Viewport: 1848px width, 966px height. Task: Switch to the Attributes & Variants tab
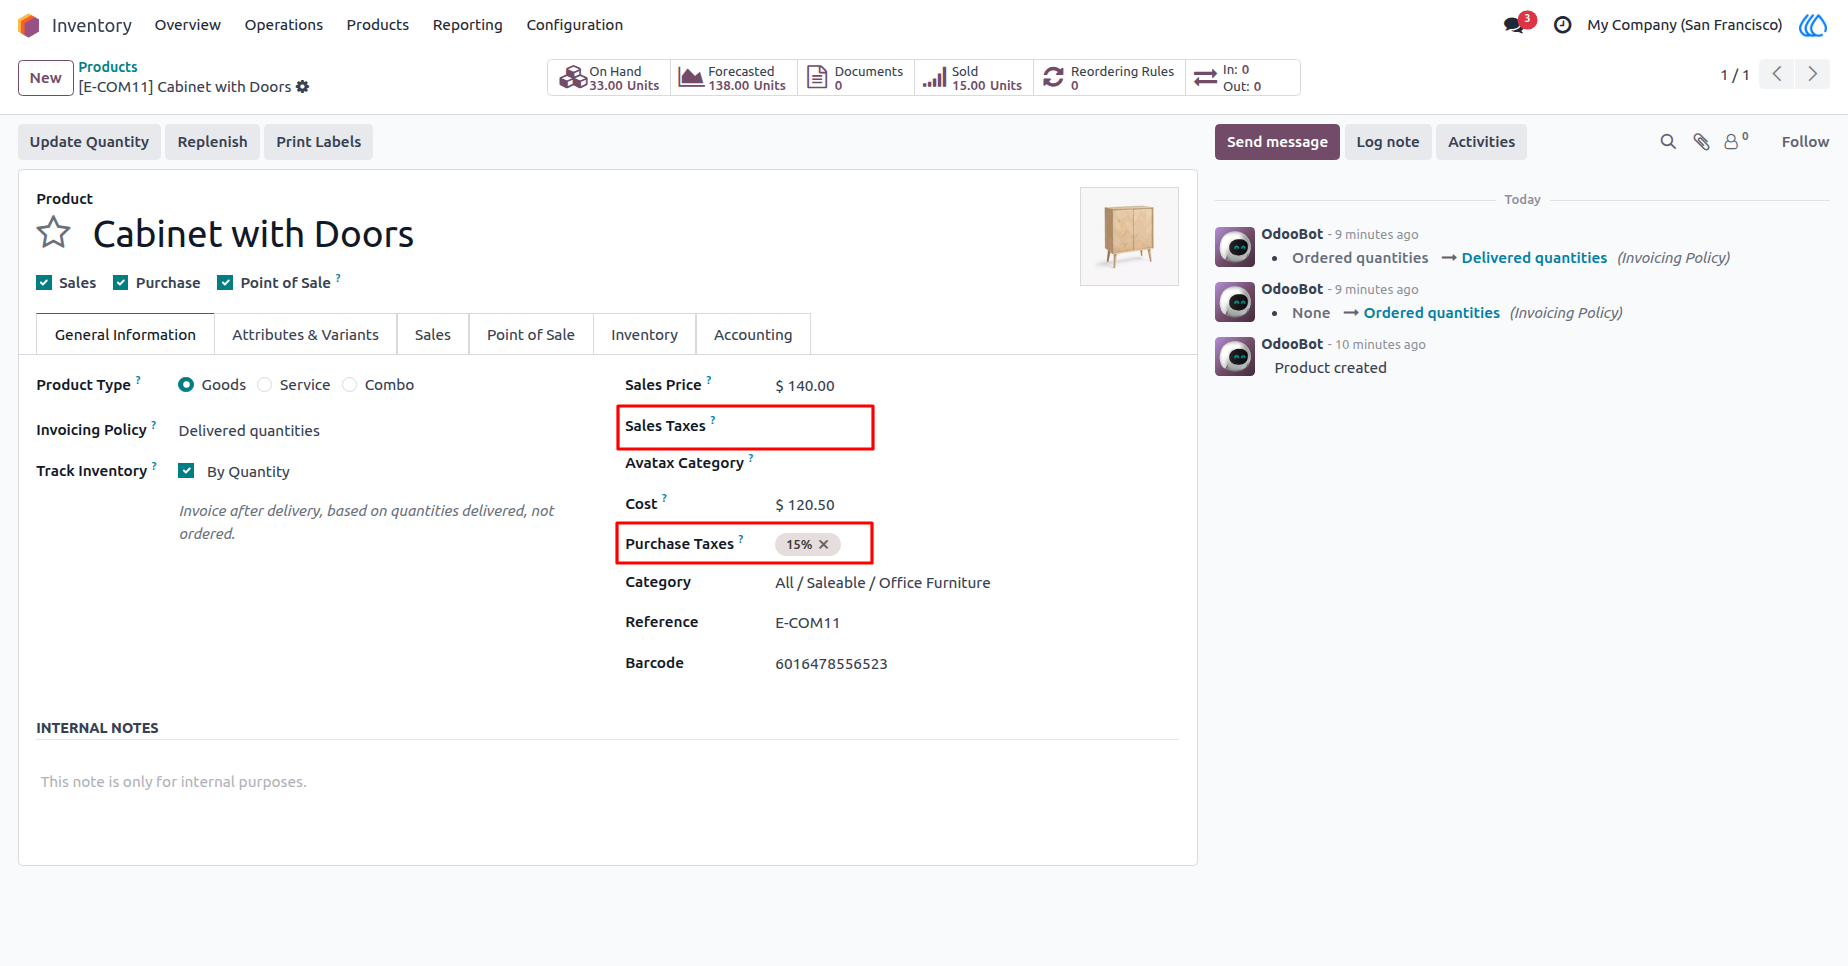(x=305, y=335)
